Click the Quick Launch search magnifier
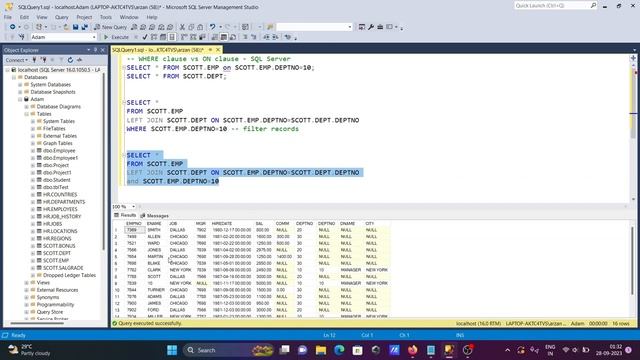The height and width of the screenshot is (360, 640). click(x=593, y=5)
